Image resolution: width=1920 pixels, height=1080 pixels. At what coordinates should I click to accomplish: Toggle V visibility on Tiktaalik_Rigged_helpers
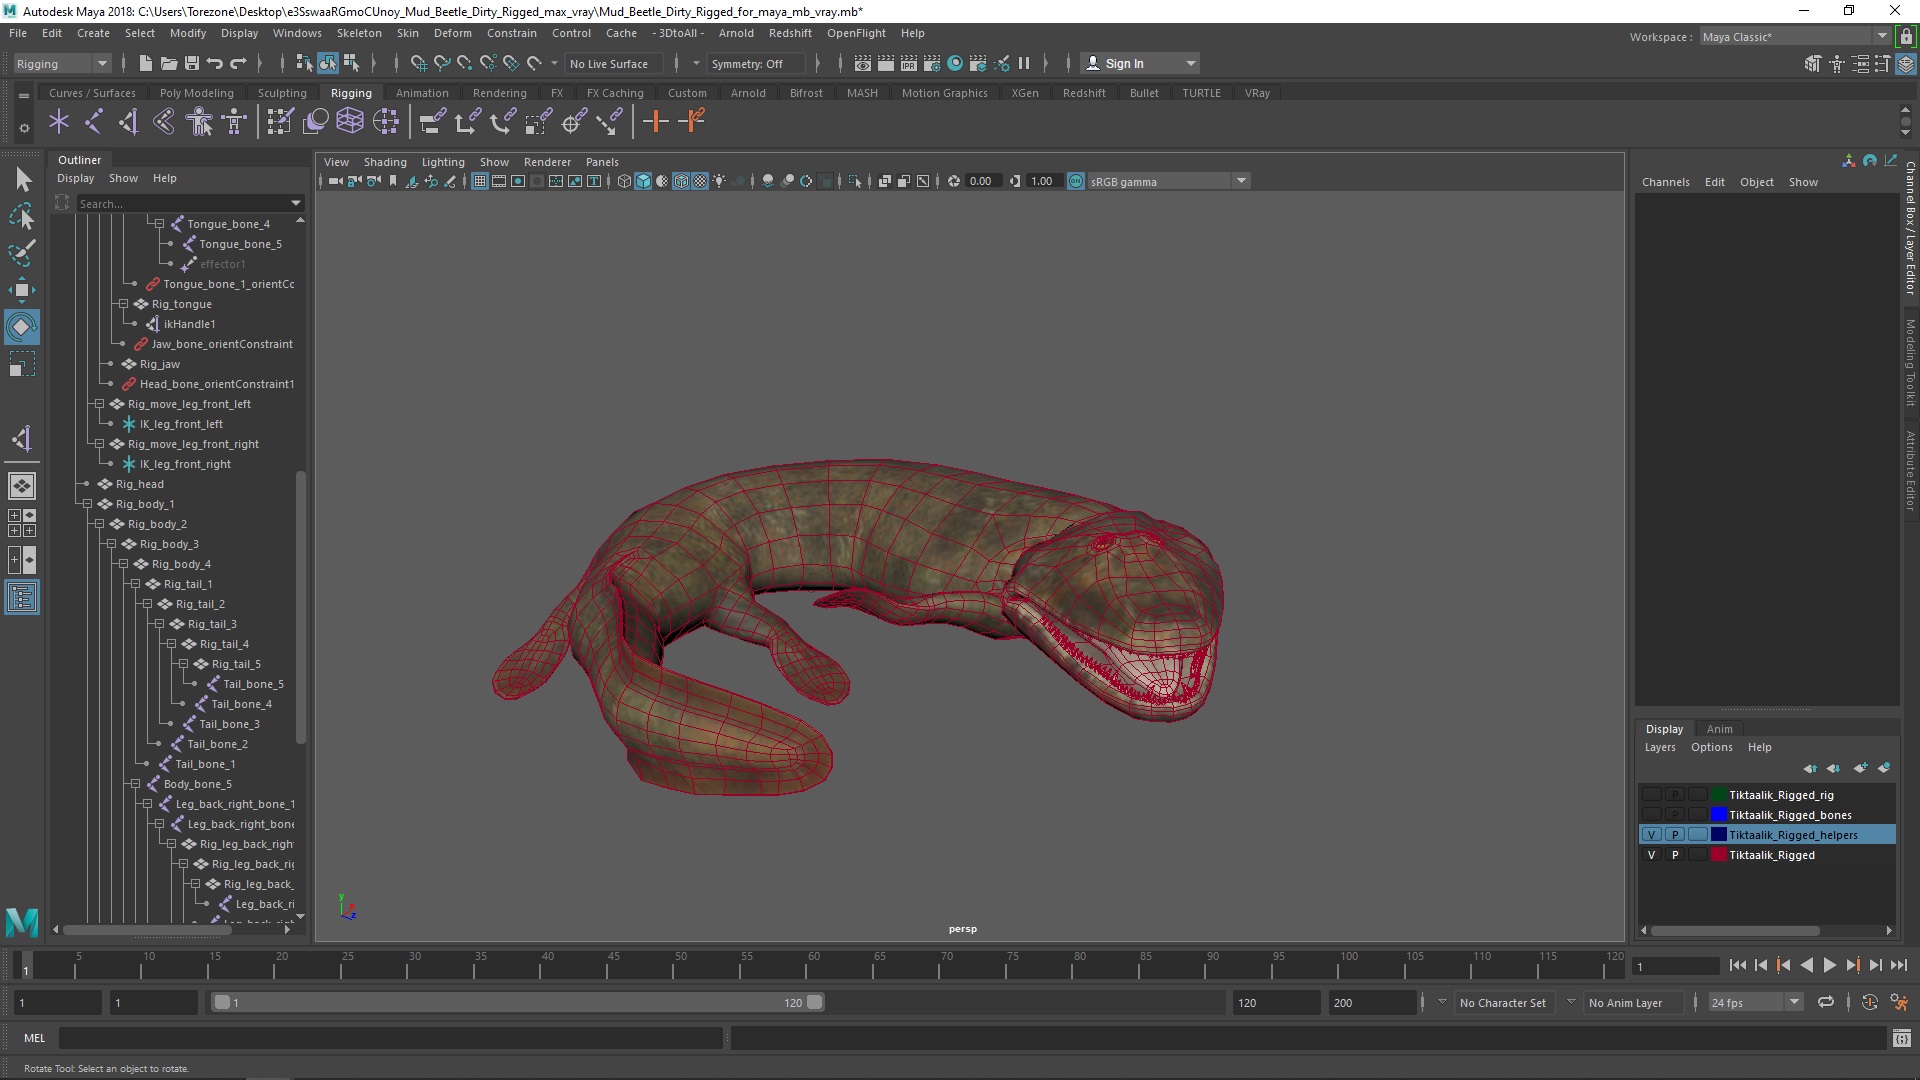1650,835
